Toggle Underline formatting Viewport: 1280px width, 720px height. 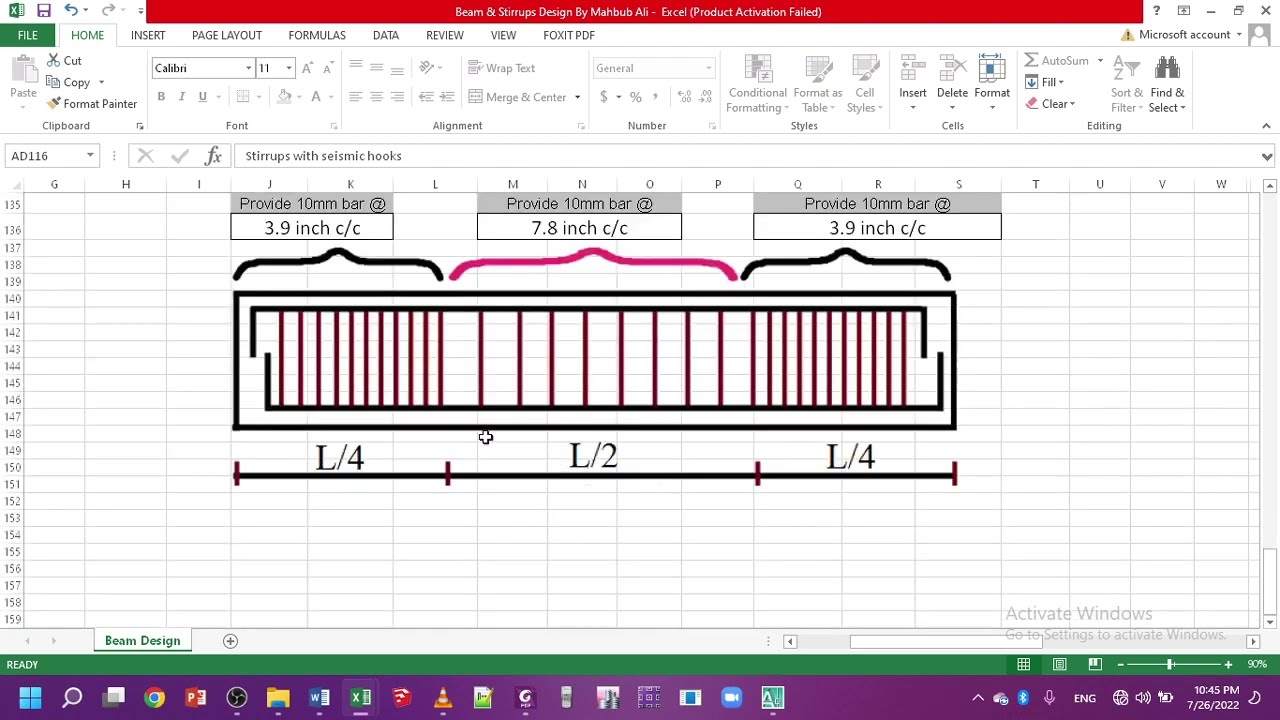coord(202,97)
